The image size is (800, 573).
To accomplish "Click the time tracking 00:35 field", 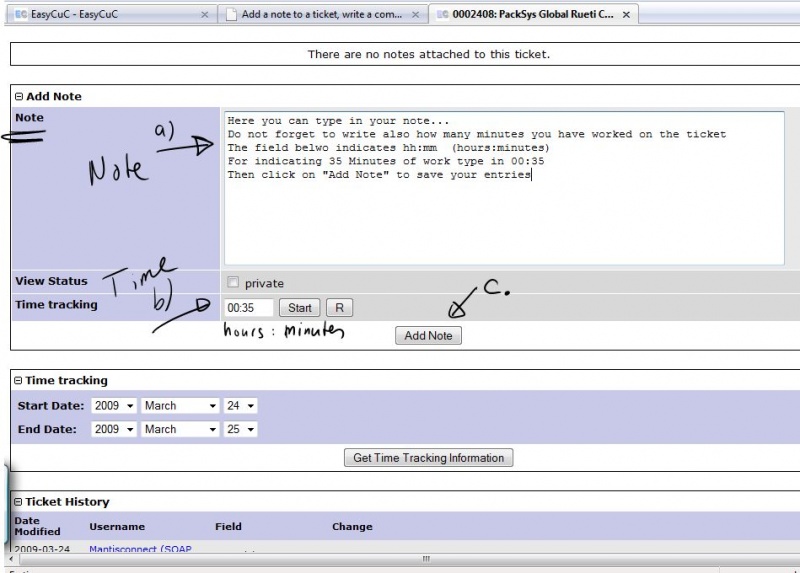I will click(x=249, y=308).
